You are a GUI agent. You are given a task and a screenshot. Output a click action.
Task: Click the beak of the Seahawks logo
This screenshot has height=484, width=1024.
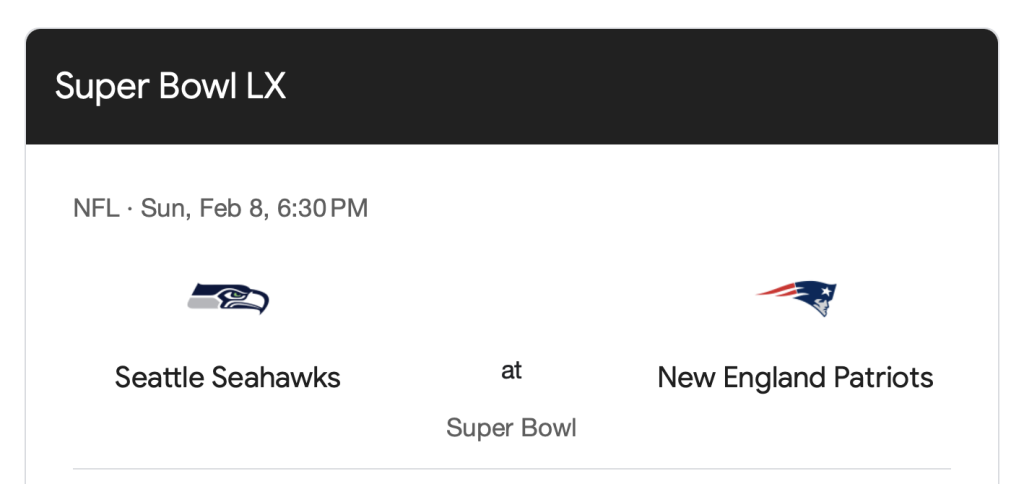(x=260, y=303)
